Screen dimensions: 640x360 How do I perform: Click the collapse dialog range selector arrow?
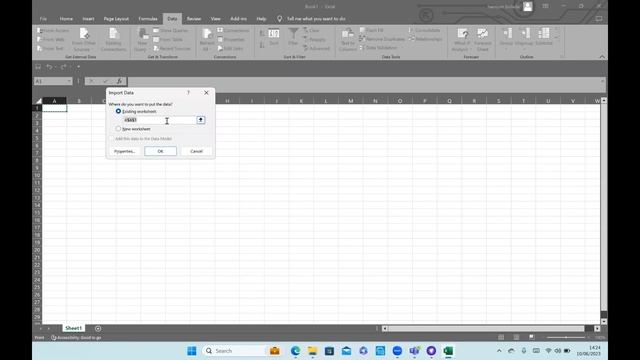click(200, 120)
